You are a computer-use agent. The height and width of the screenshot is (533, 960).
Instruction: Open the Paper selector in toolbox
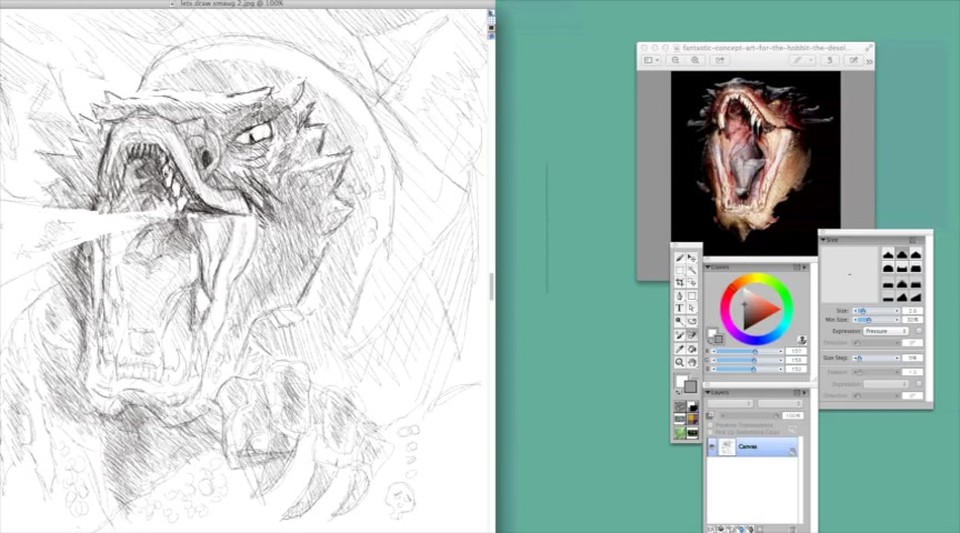click(680, 406)
